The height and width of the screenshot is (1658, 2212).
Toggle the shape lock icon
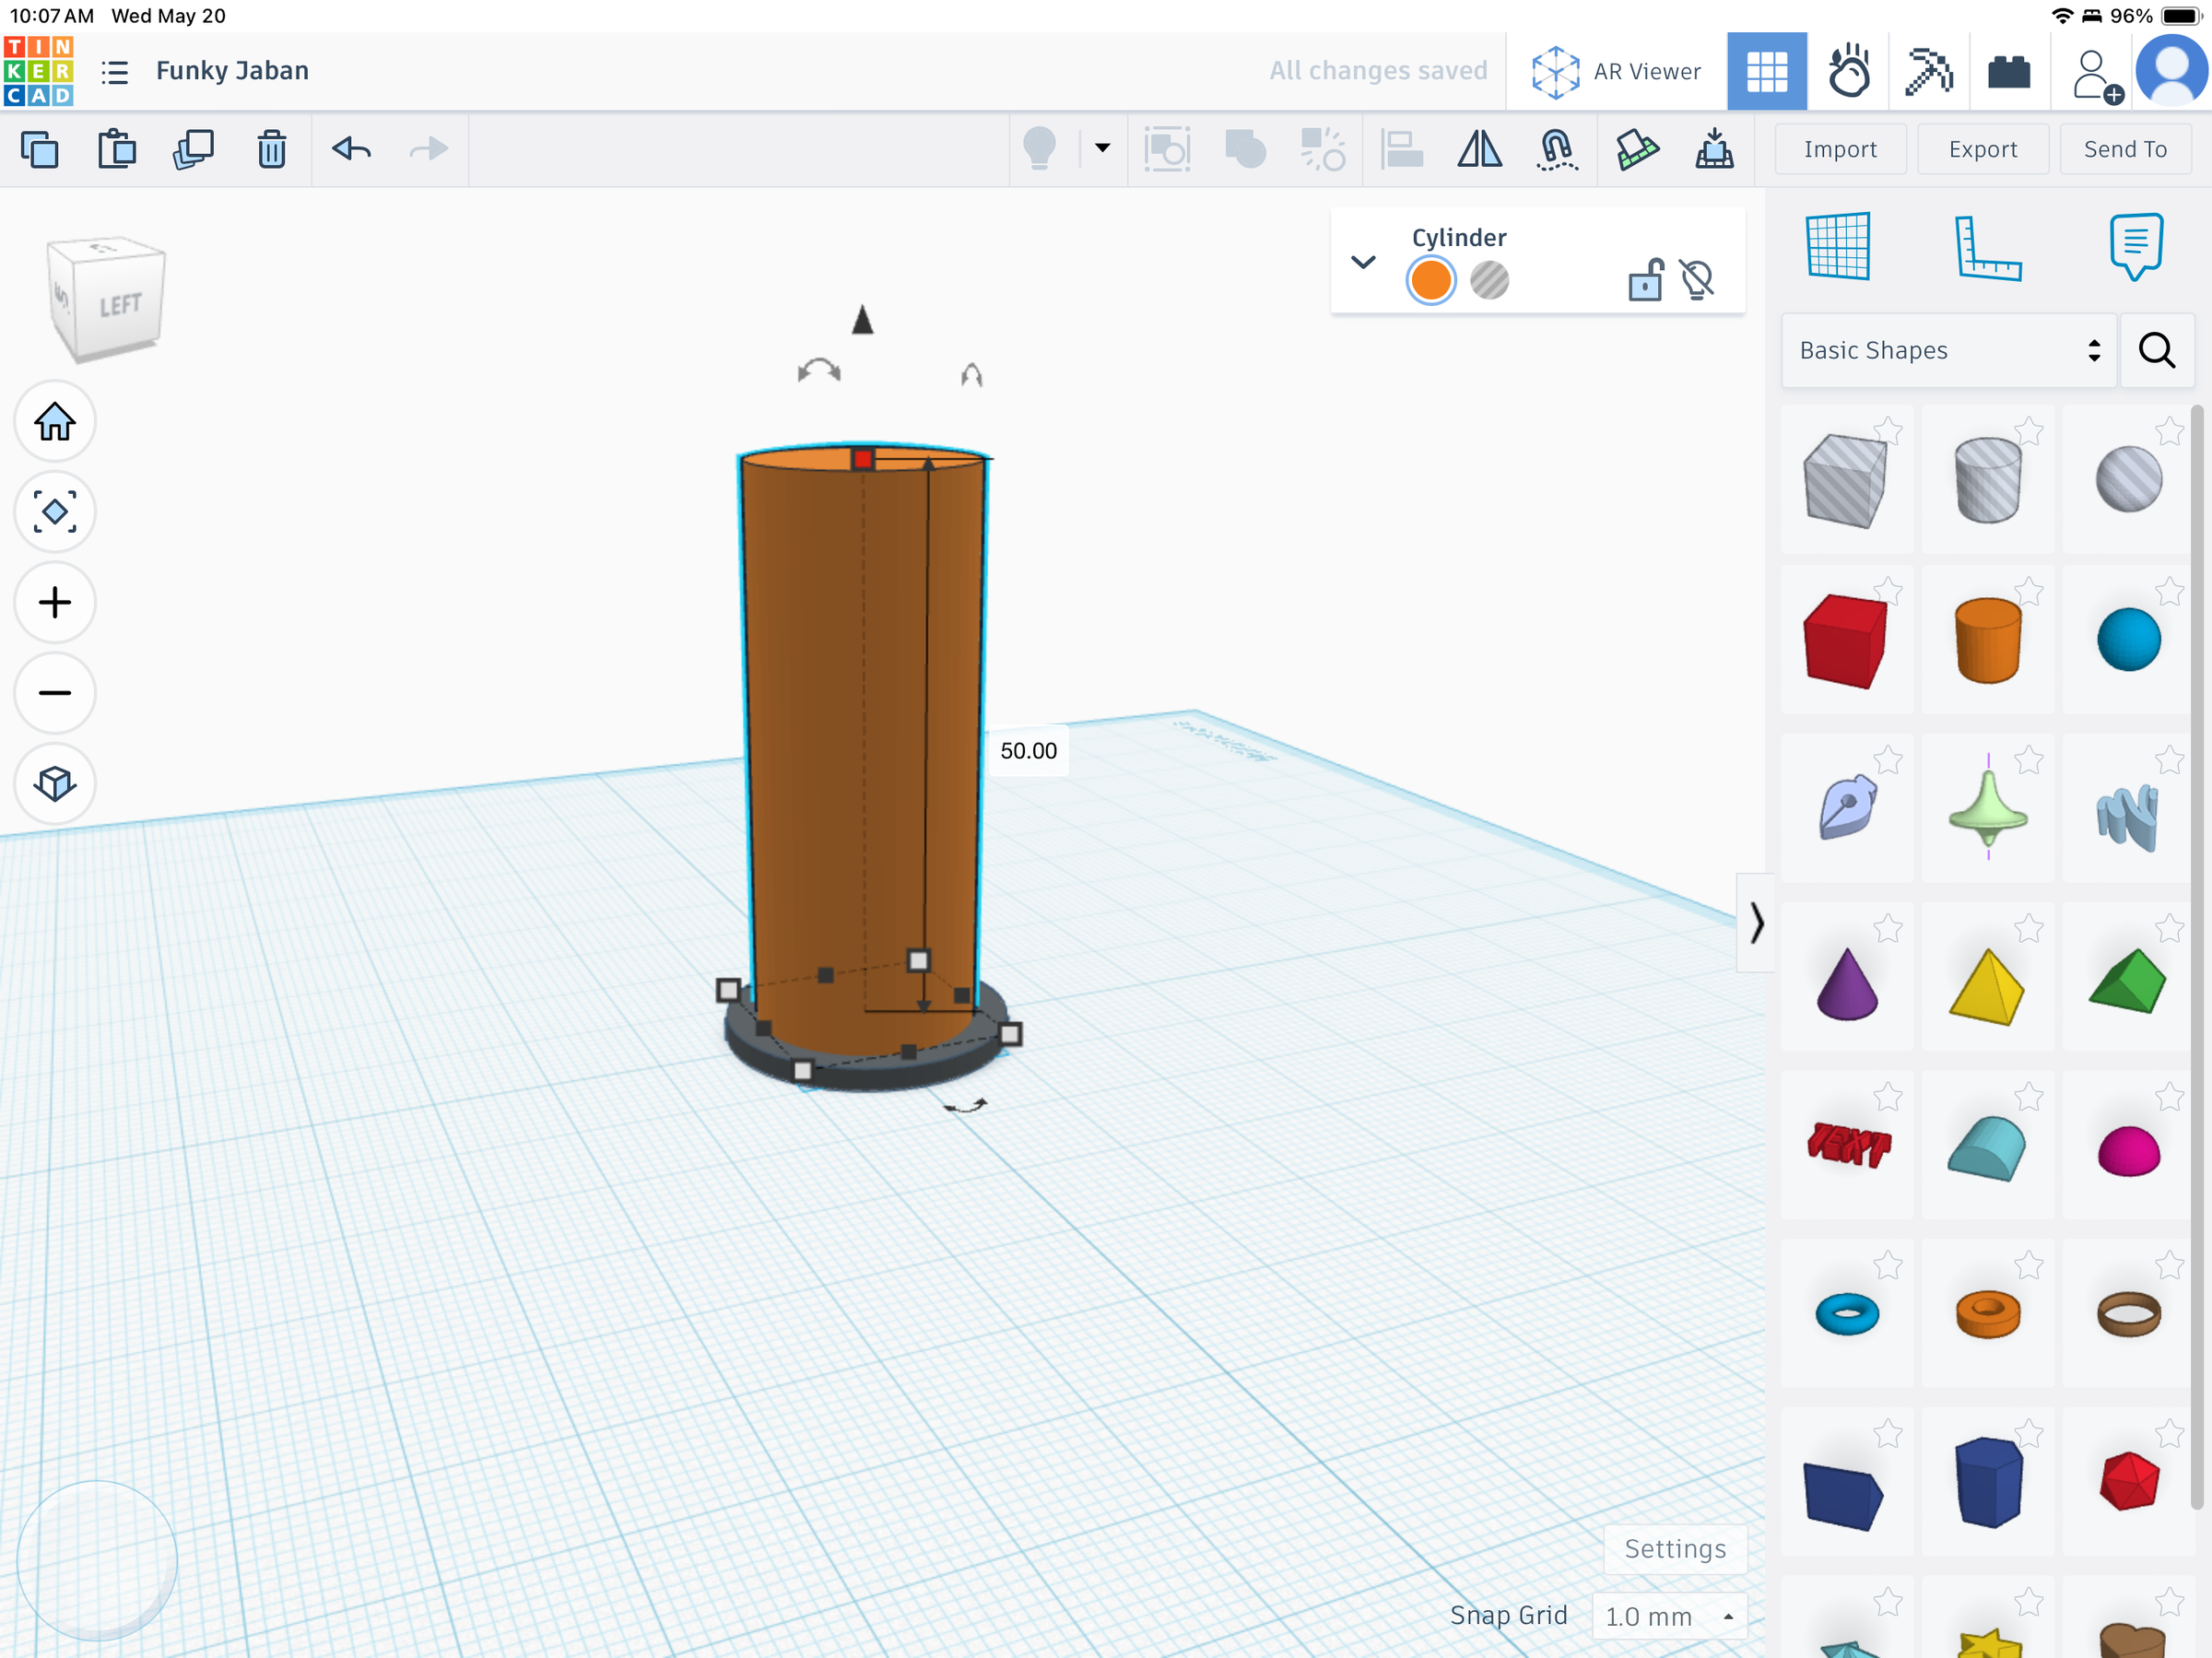tap(1645, 280)
